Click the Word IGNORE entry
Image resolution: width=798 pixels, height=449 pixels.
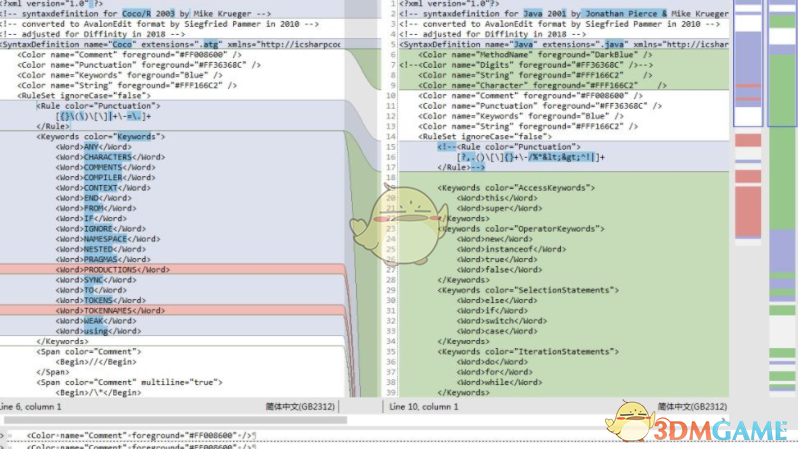[x=101, y=229]
